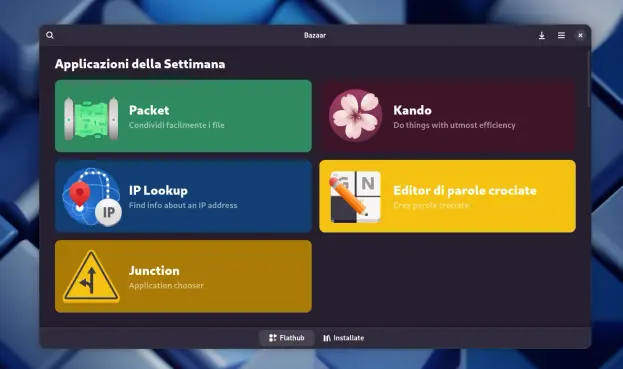Close the Bazaar window
This screenshot has width=623, height=369.
(580, 35)
